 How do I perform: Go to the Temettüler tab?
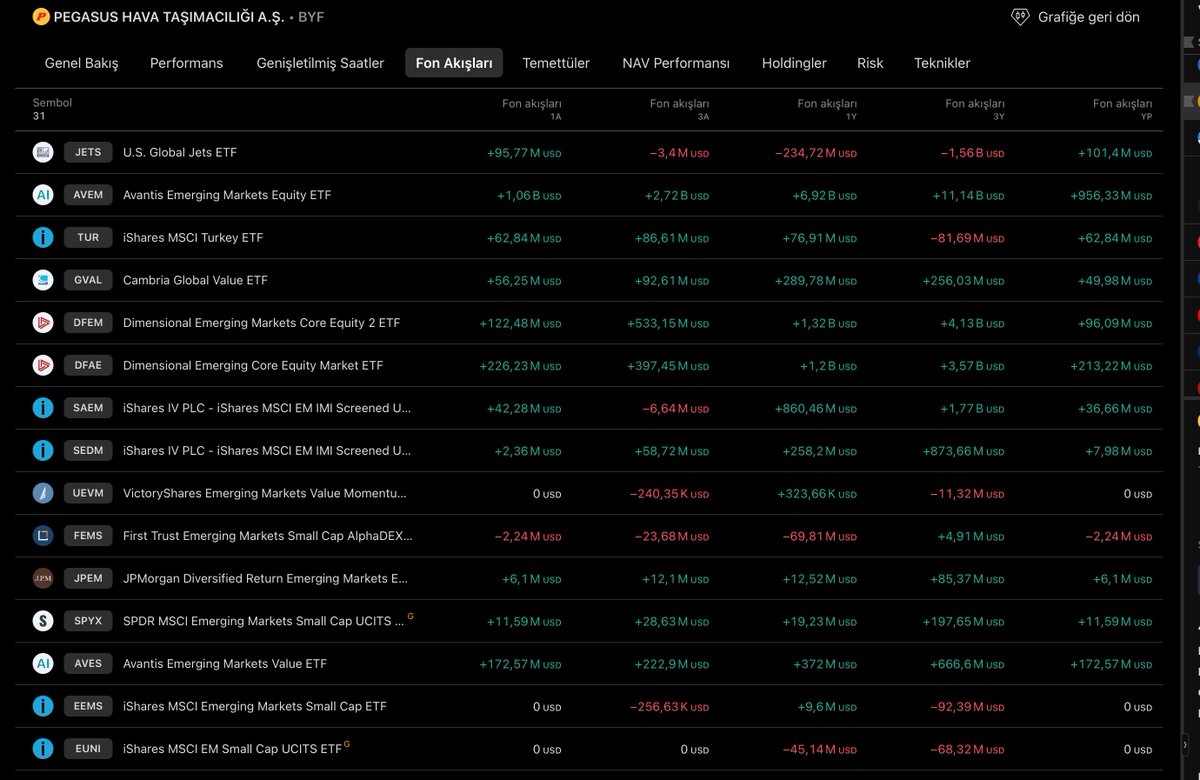(556, 63)
